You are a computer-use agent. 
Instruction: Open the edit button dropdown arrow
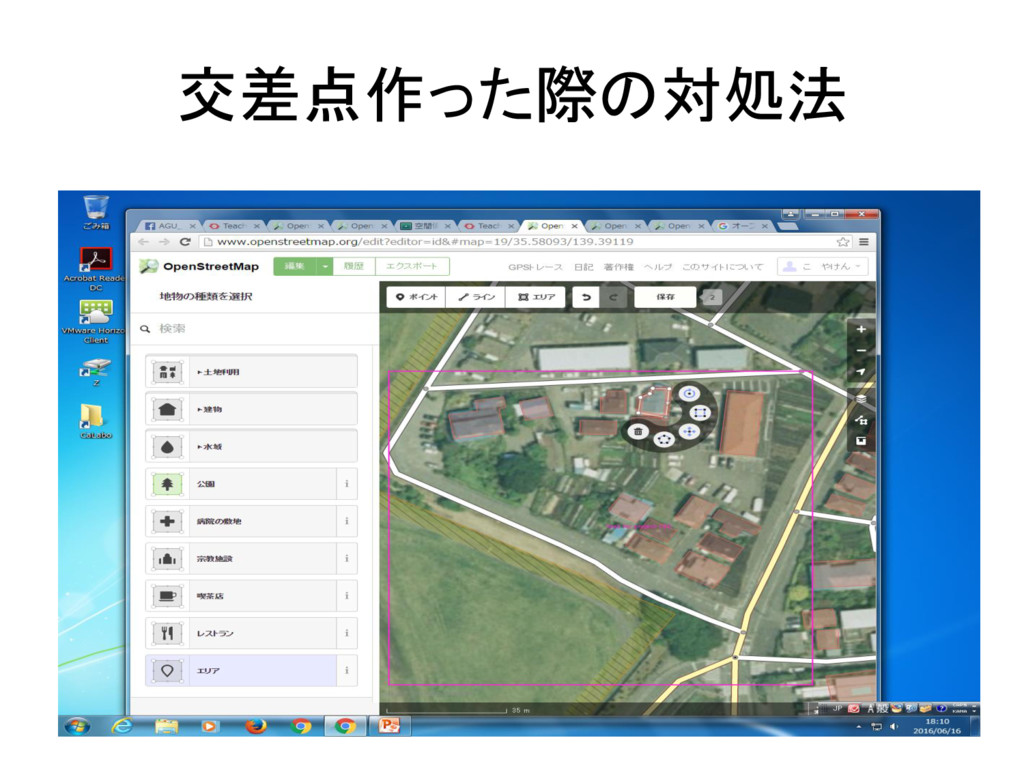point(325,266)
